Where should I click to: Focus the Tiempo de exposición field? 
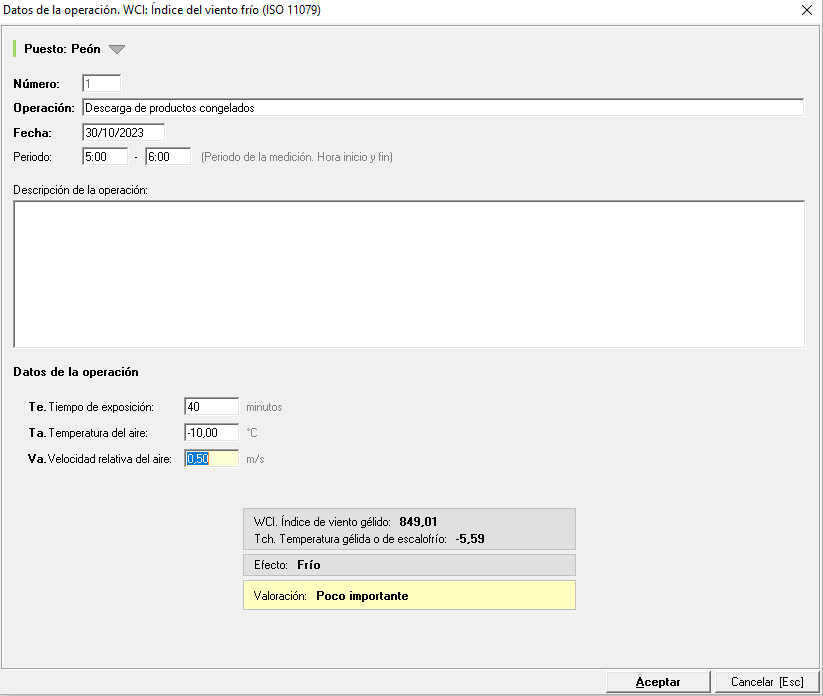(211, 407)
